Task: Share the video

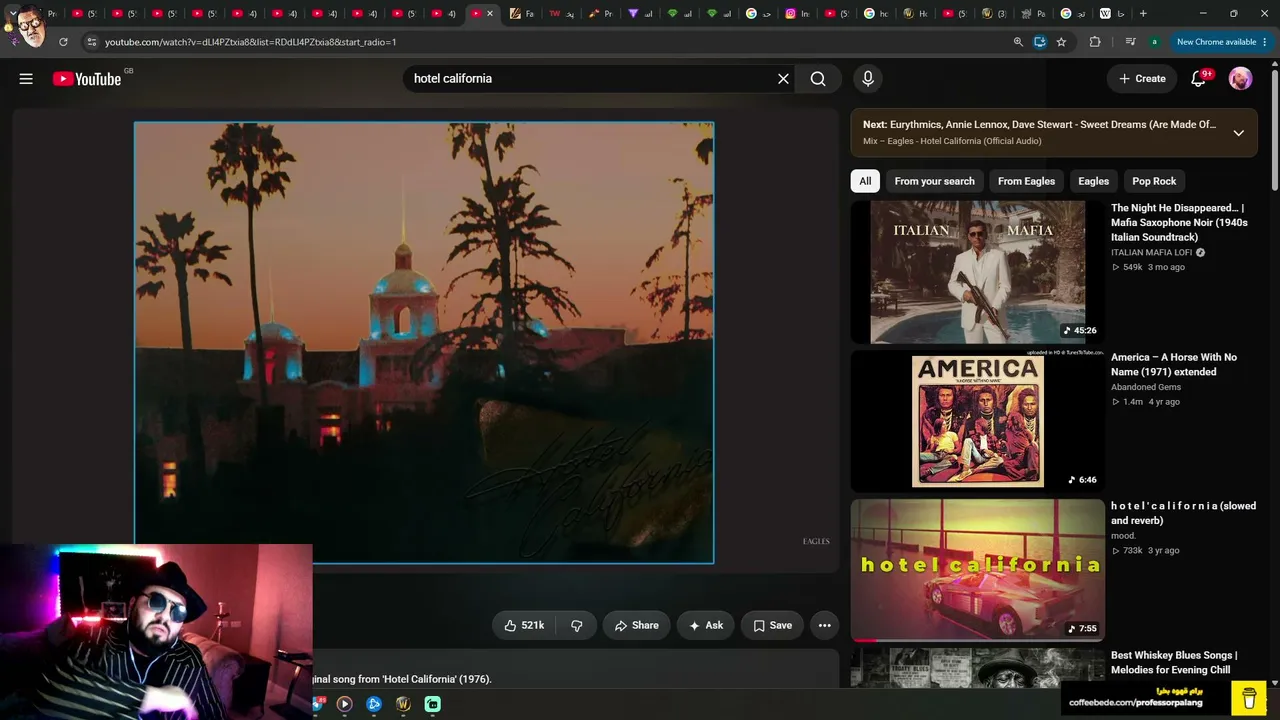Action: click(637, 625)
